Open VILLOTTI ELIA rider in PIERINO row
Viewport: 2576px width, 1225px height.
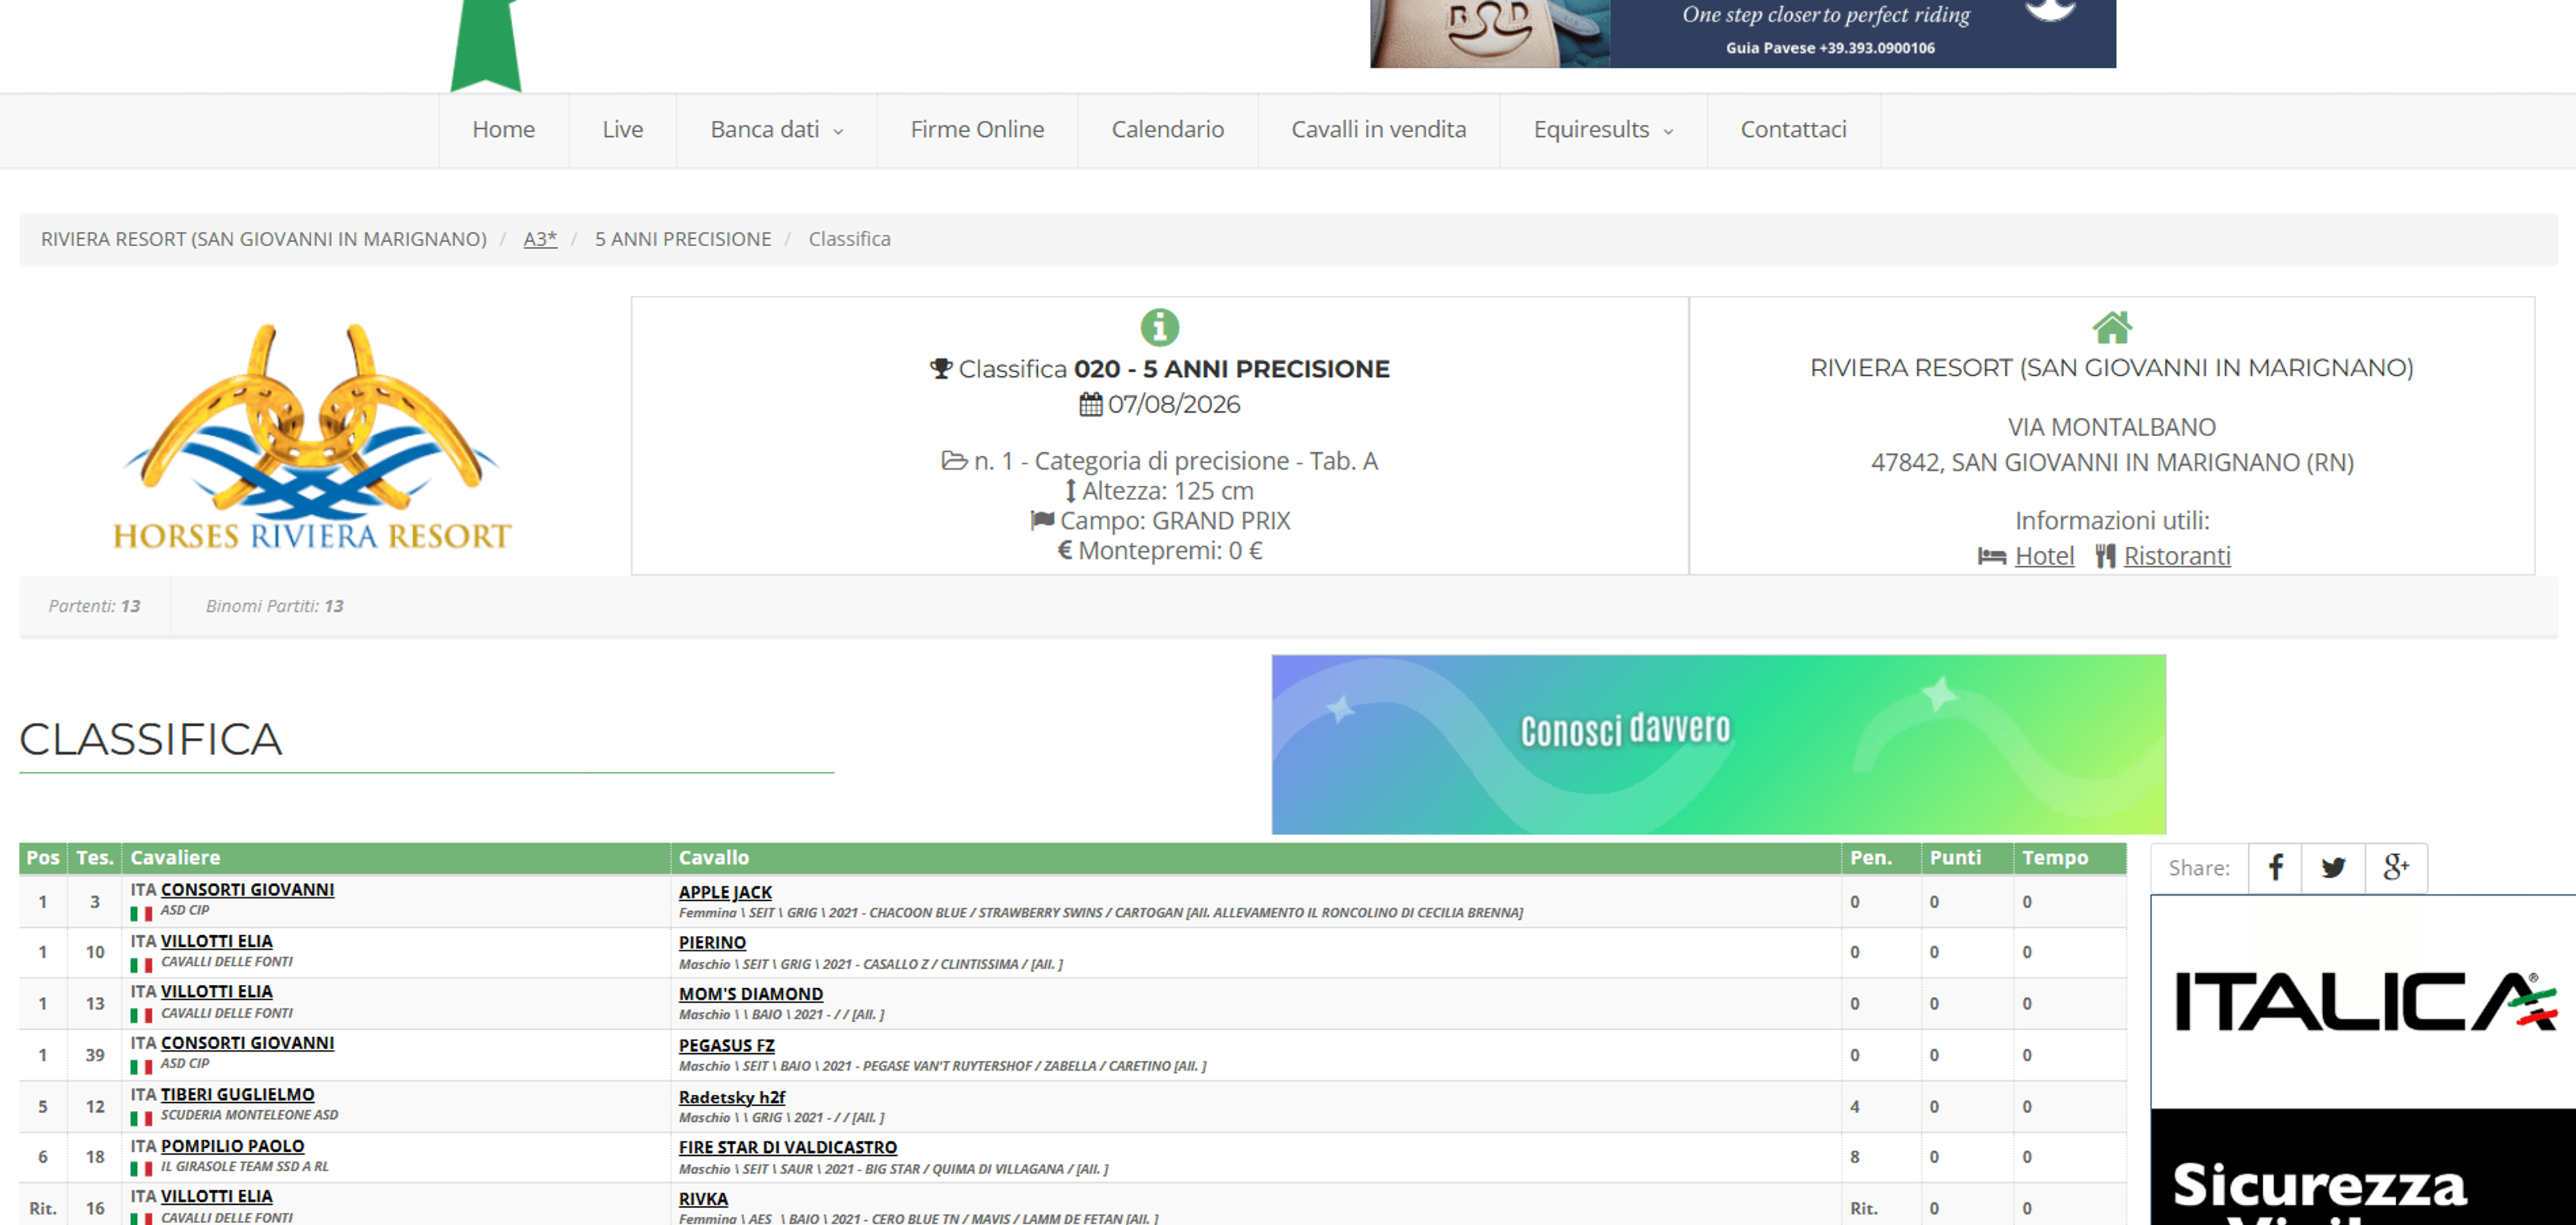[x=217, y=941]
